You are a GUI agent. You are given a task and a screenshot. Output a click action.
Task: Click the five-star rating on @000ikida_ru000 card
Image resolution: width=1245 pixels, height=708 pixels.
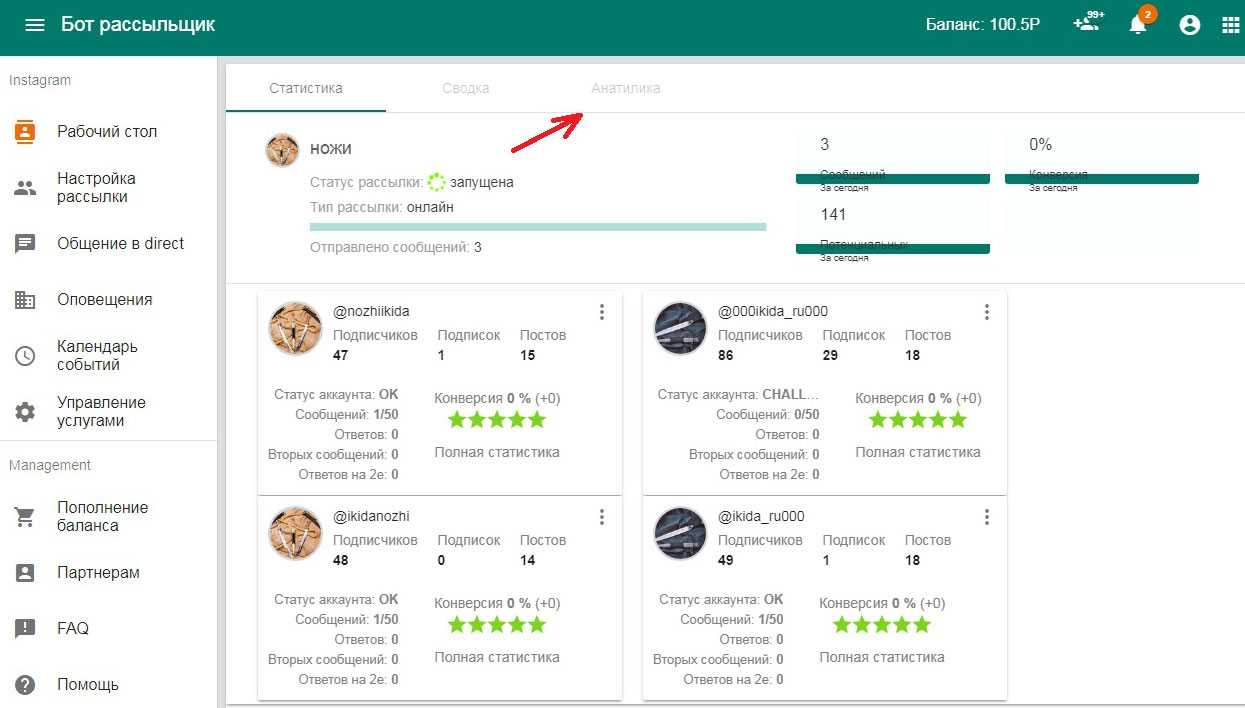coord(917,420)
